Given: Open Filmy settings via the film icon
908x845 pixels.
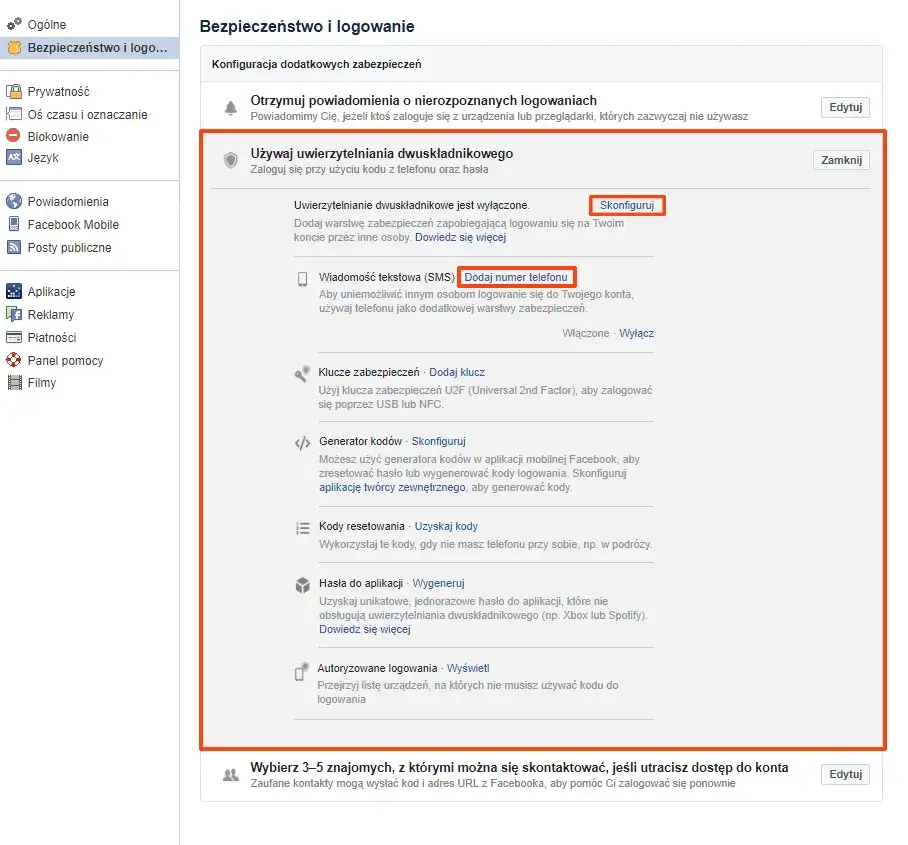Looking at the screenshot, I should pos(13,383).
